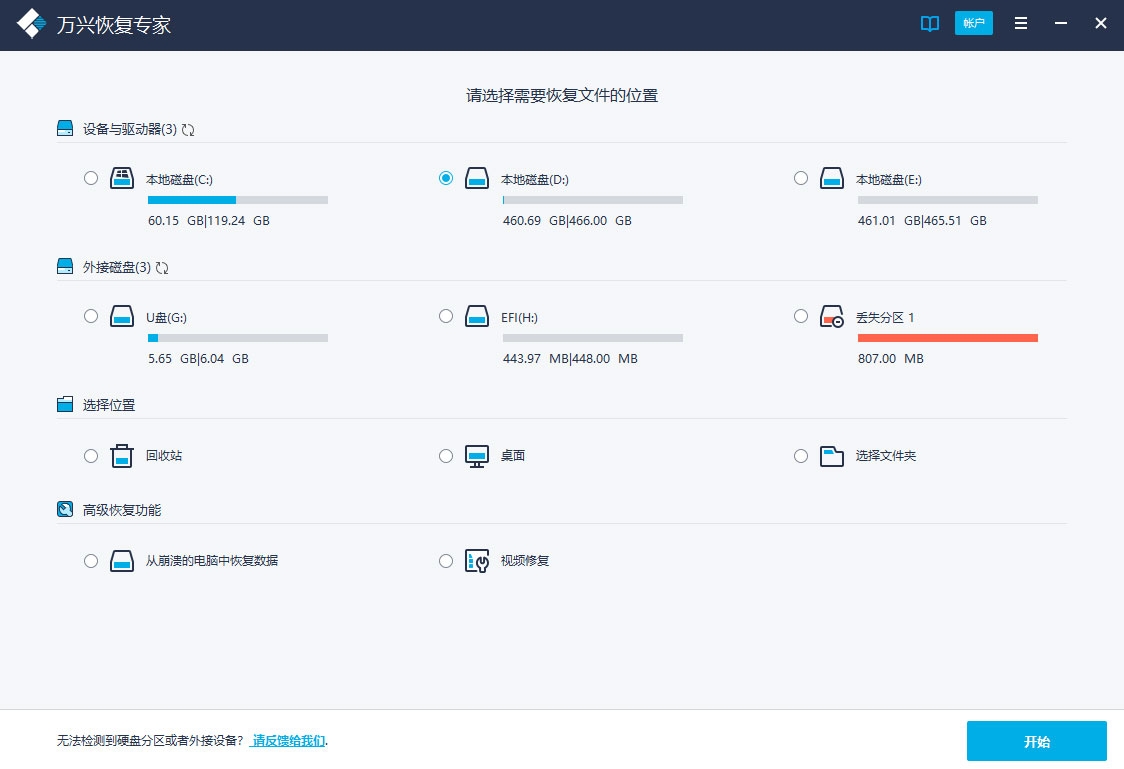Click the EFI(H:) drive icon

[476, 316]
